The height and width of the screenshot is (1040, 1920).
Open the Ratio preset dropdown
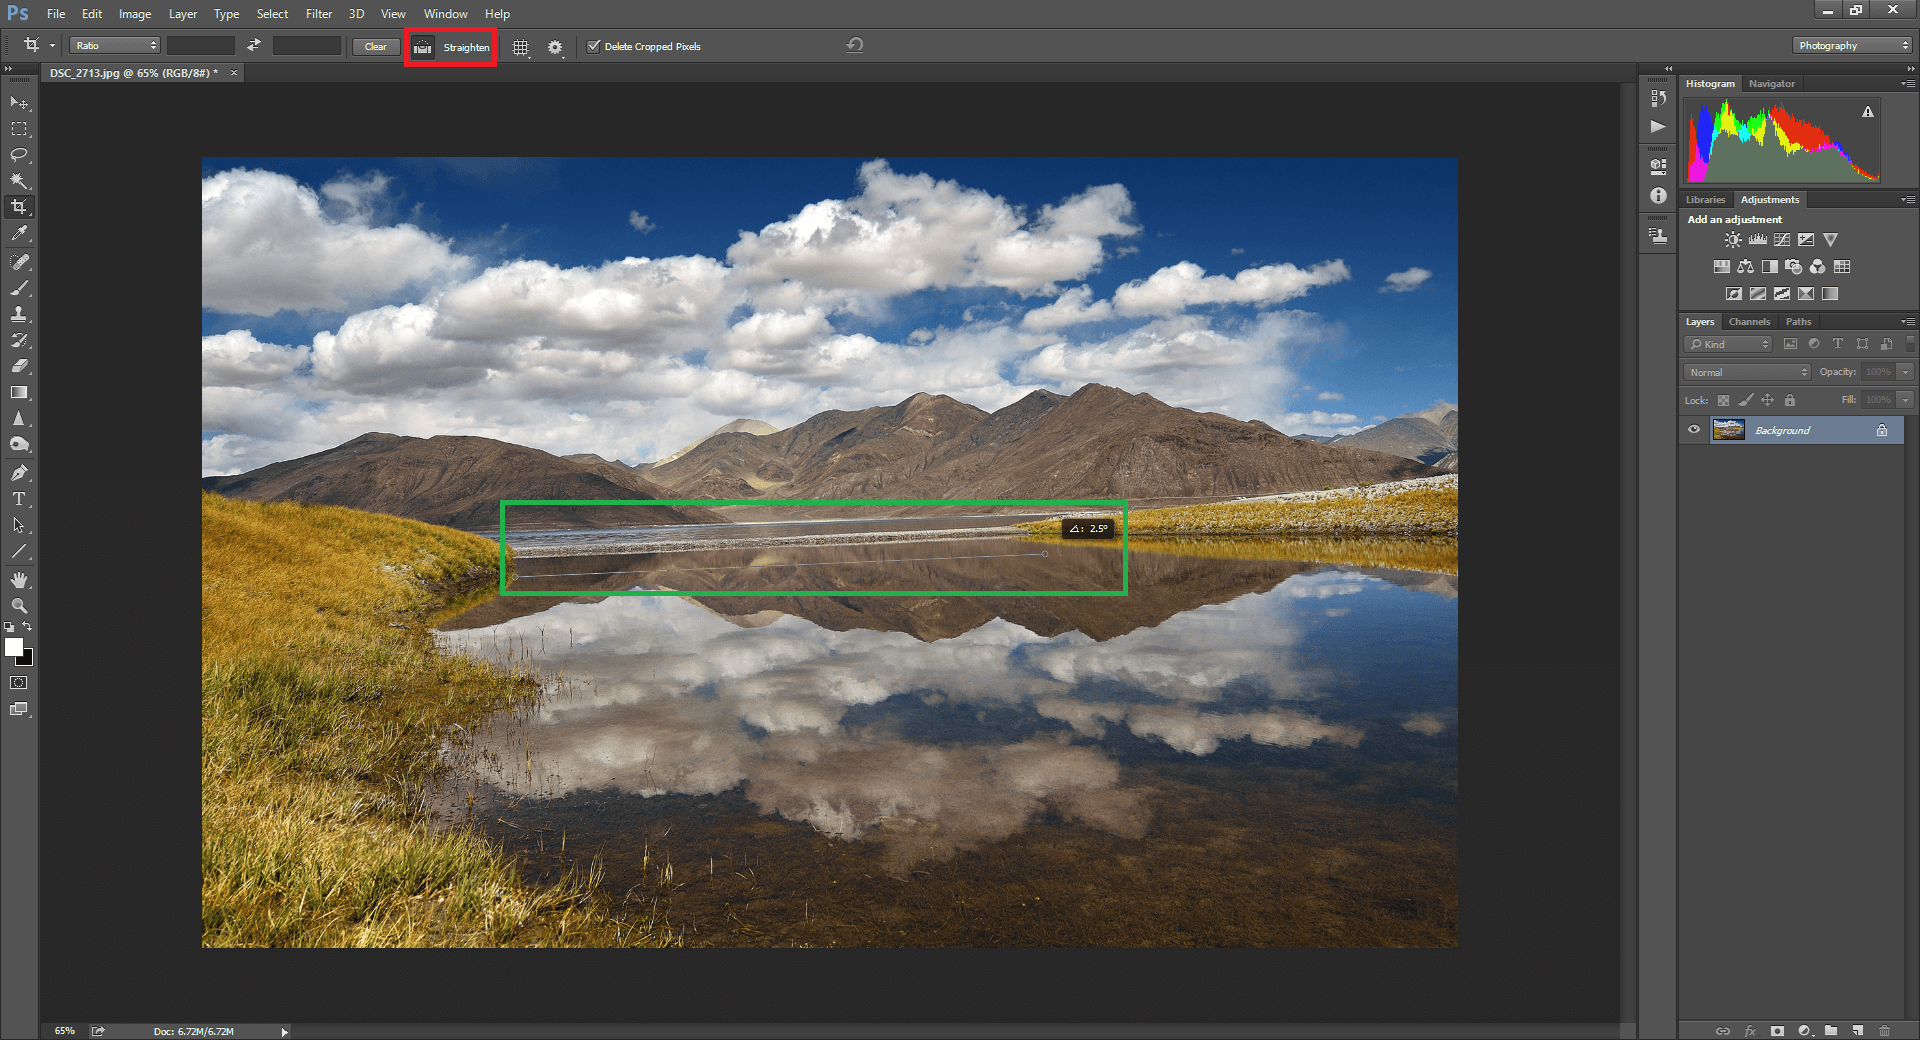[115, 46]
